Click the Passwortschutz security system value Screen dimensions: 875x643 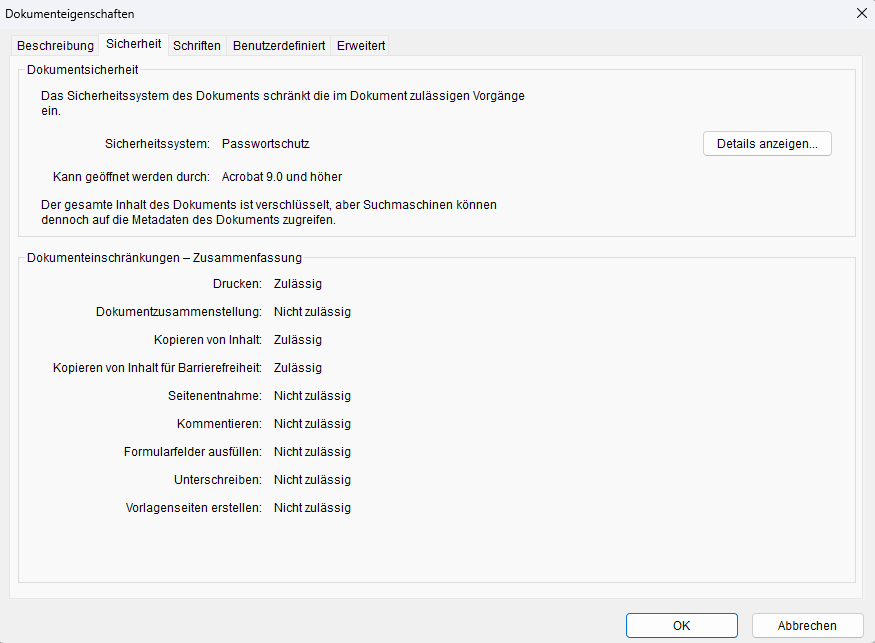pyautogui.click(x=266, y=144)
